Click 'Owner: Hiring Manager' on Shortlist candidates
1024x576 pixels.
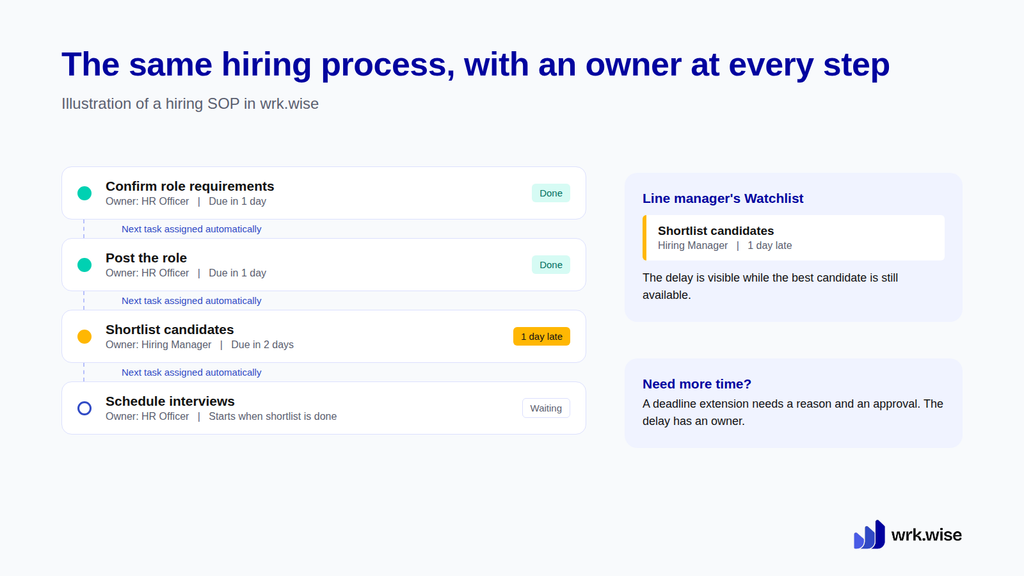(x=159, y=345)
